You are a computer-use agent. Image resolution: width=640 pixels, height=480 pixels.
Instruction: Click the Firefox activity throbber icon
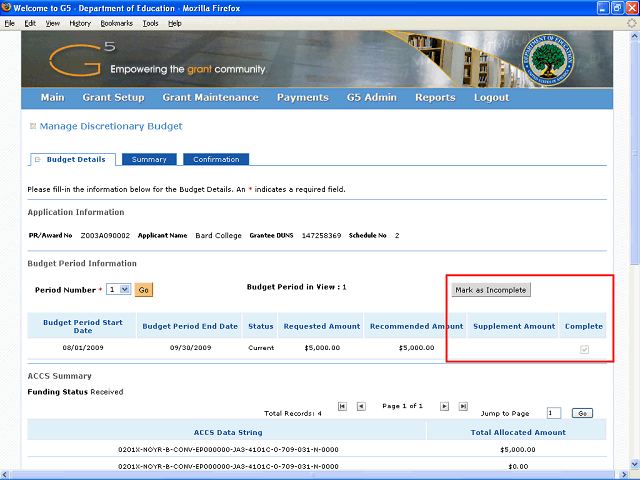(630, 22)
